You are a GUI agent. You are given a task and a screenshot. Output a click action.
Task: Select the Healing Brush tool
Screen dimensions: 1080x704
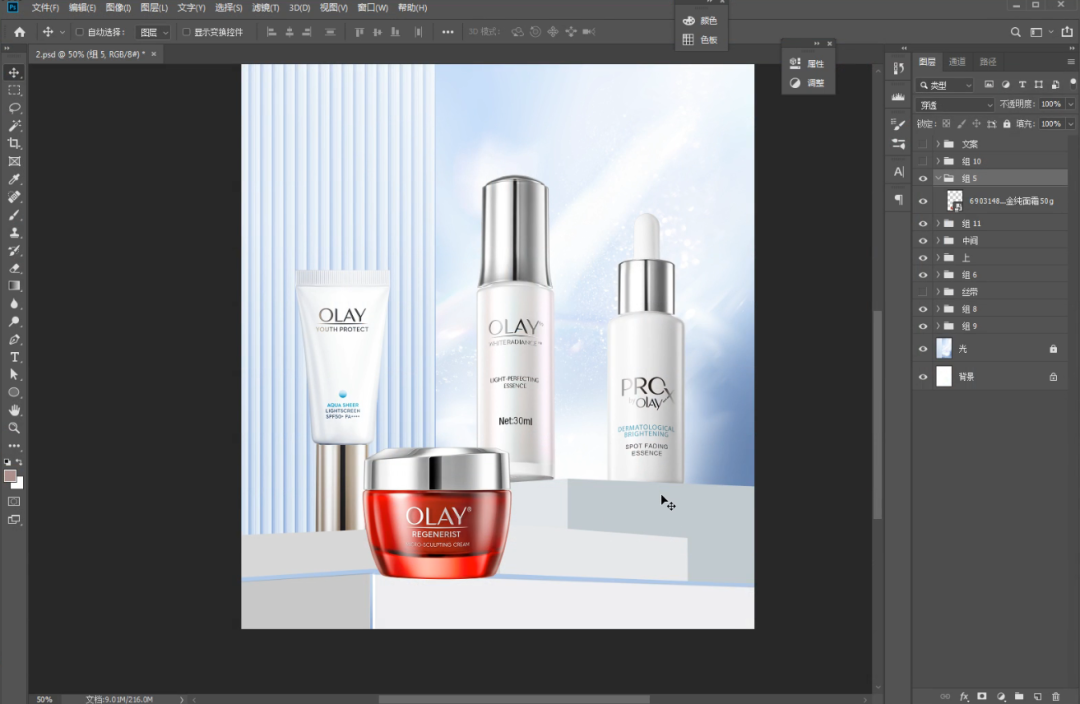click(x=14, y=197)
